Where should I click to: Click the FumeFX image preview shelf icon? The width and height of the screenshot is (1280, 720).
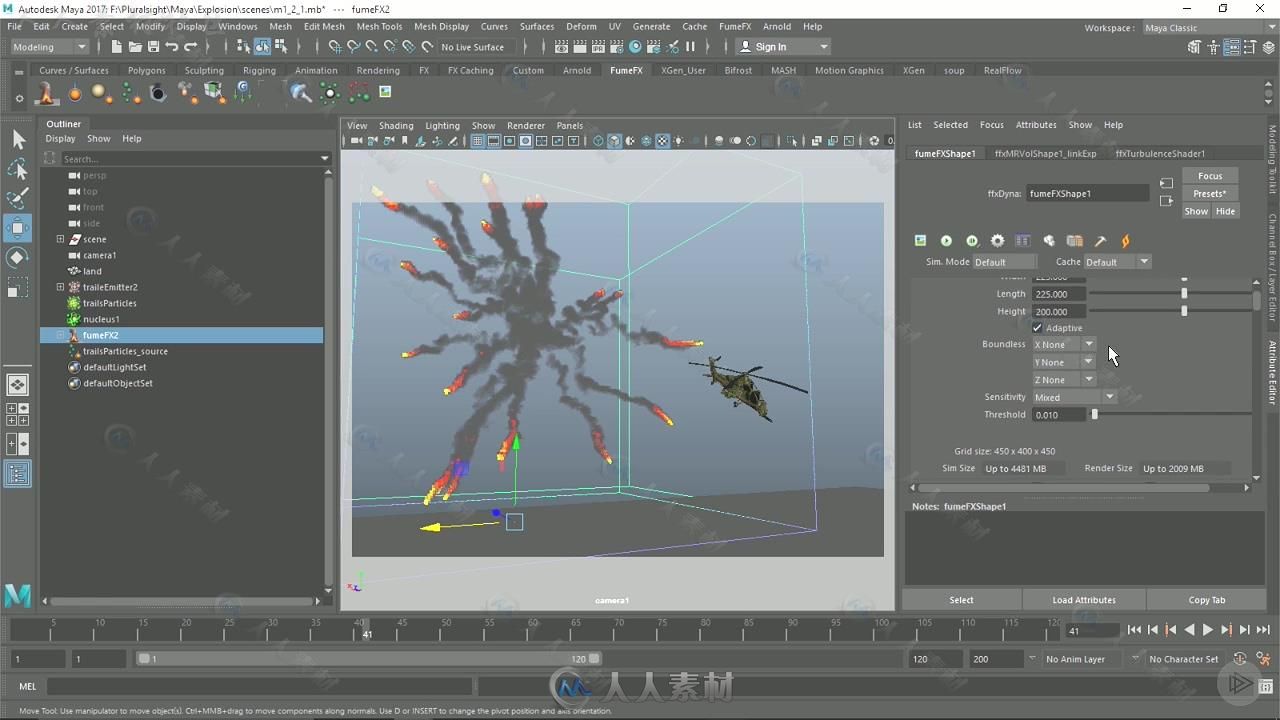point(385,92)
